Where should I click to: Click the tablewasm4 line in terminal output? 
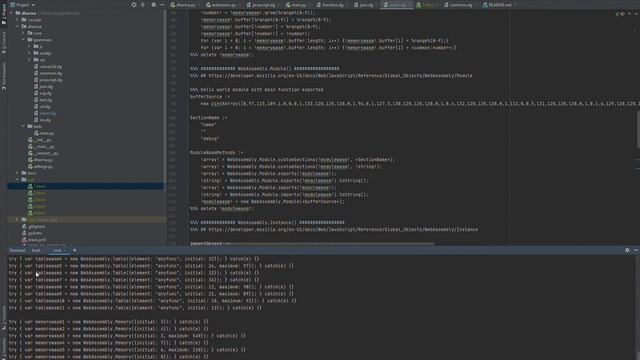click(x=133, y=259)
